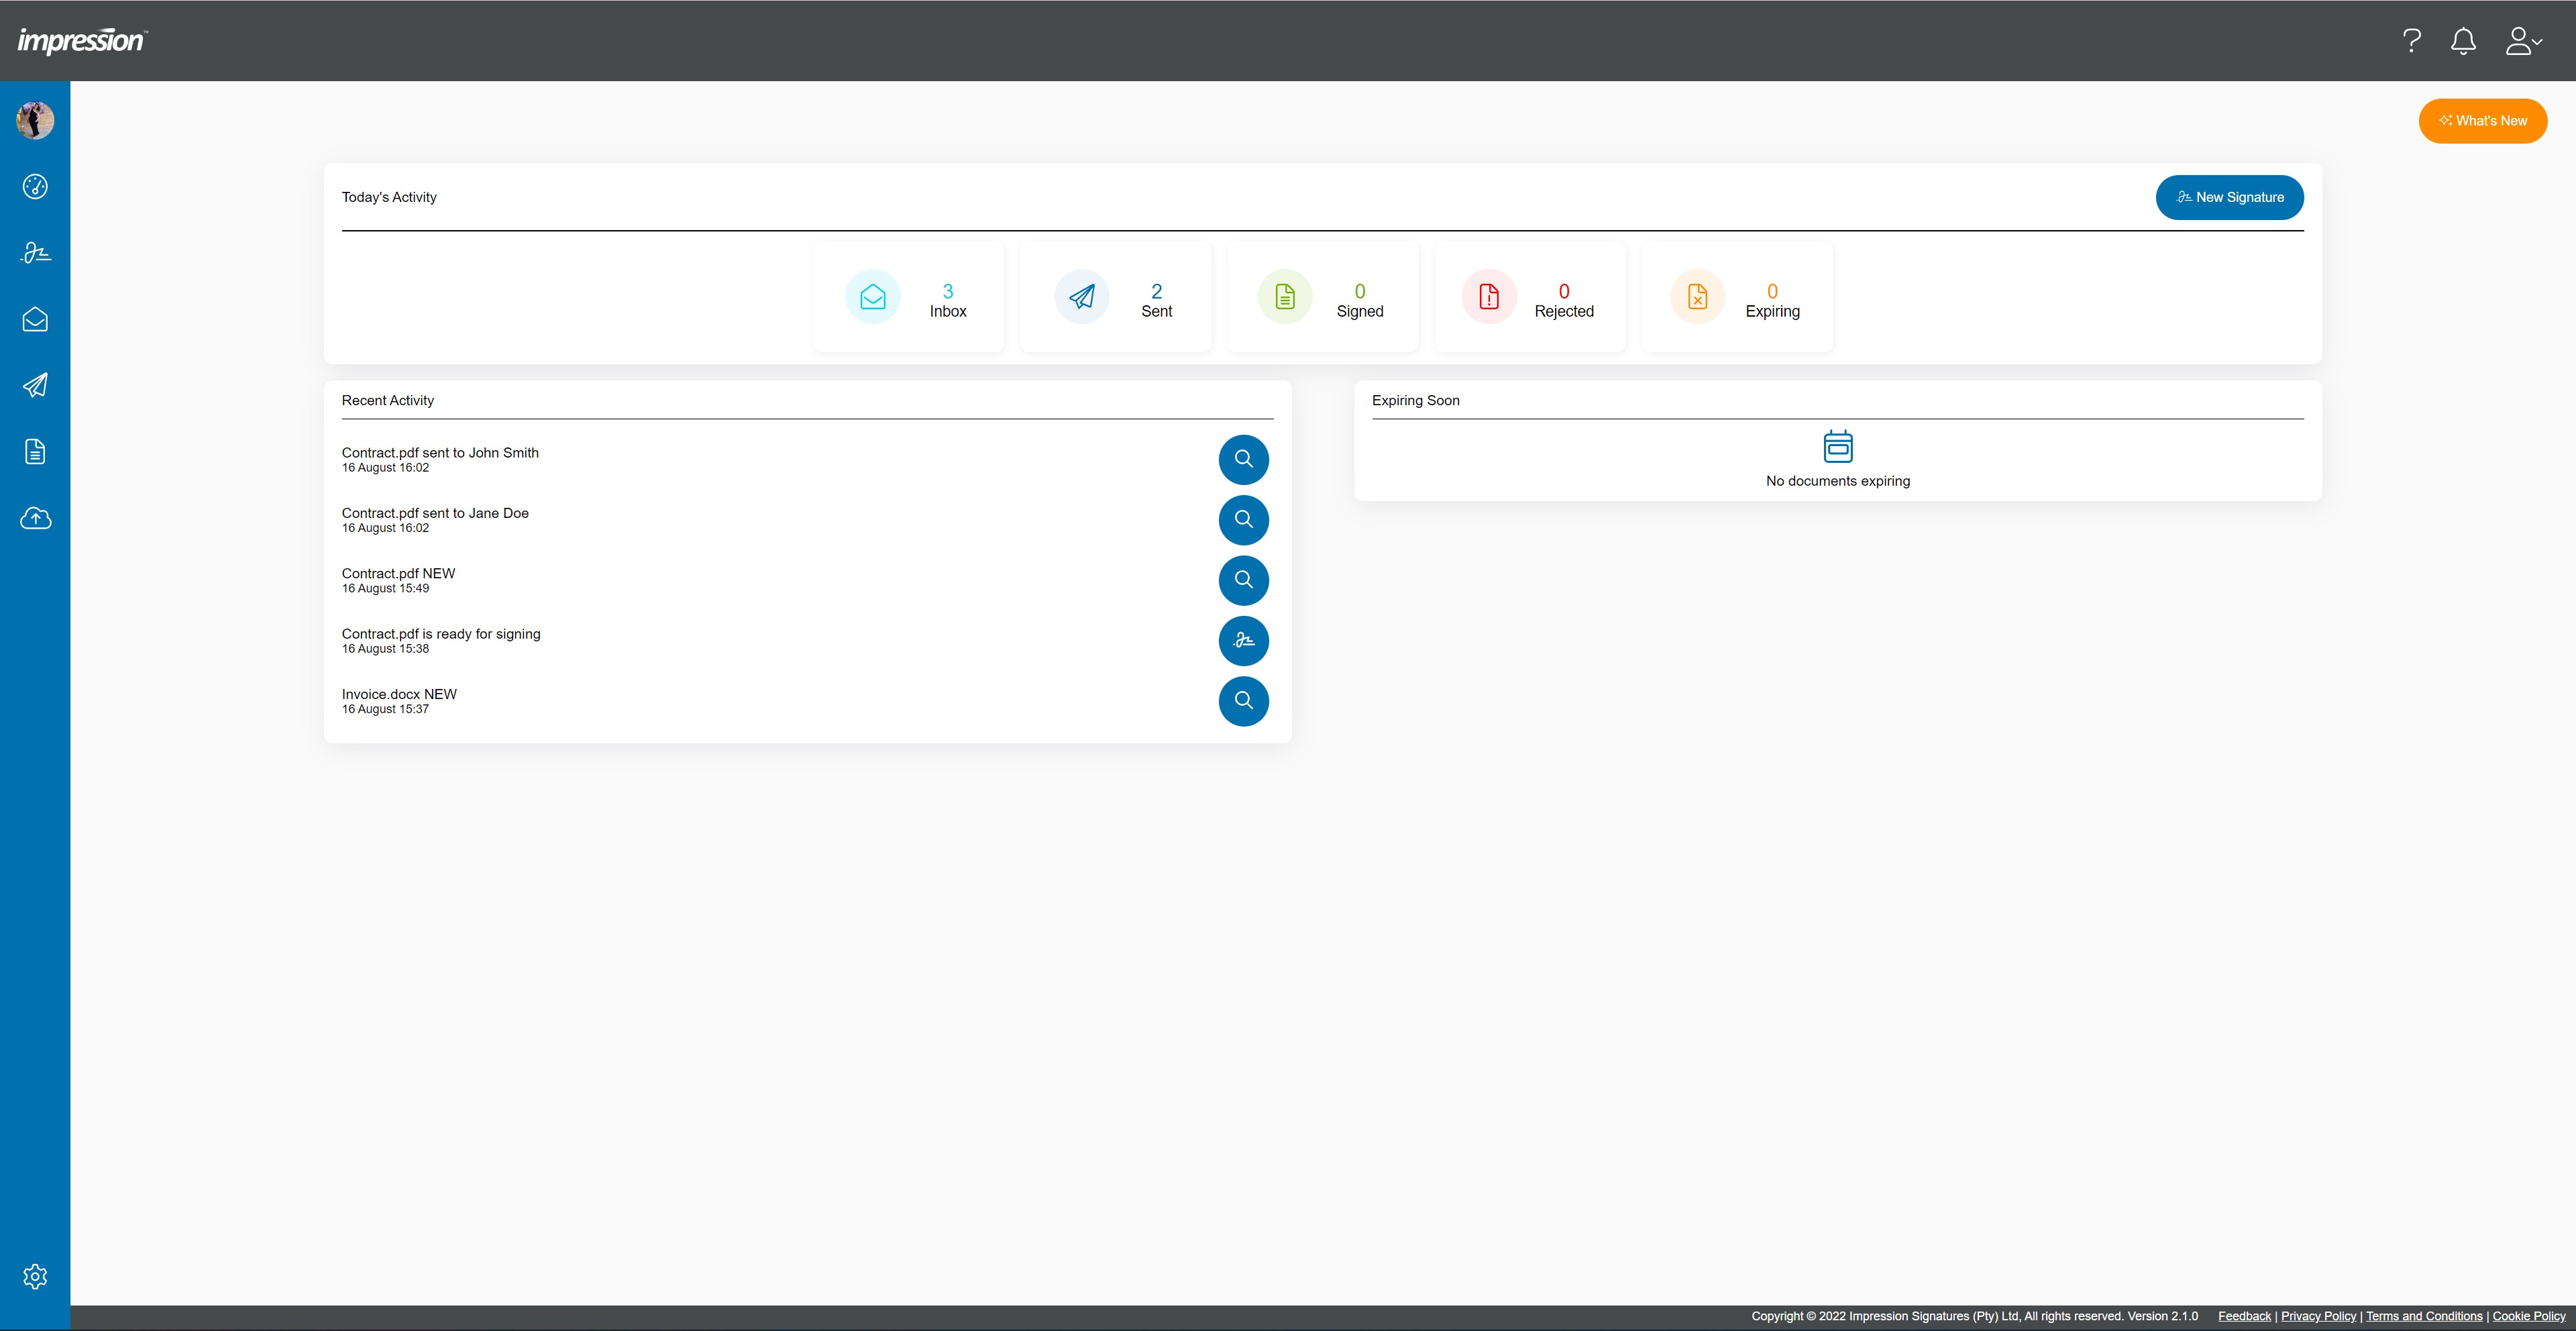Sign the Contract.pdf ready for signing
This screenshot has height=1331, width=2576.
[x=1243, y=640]
